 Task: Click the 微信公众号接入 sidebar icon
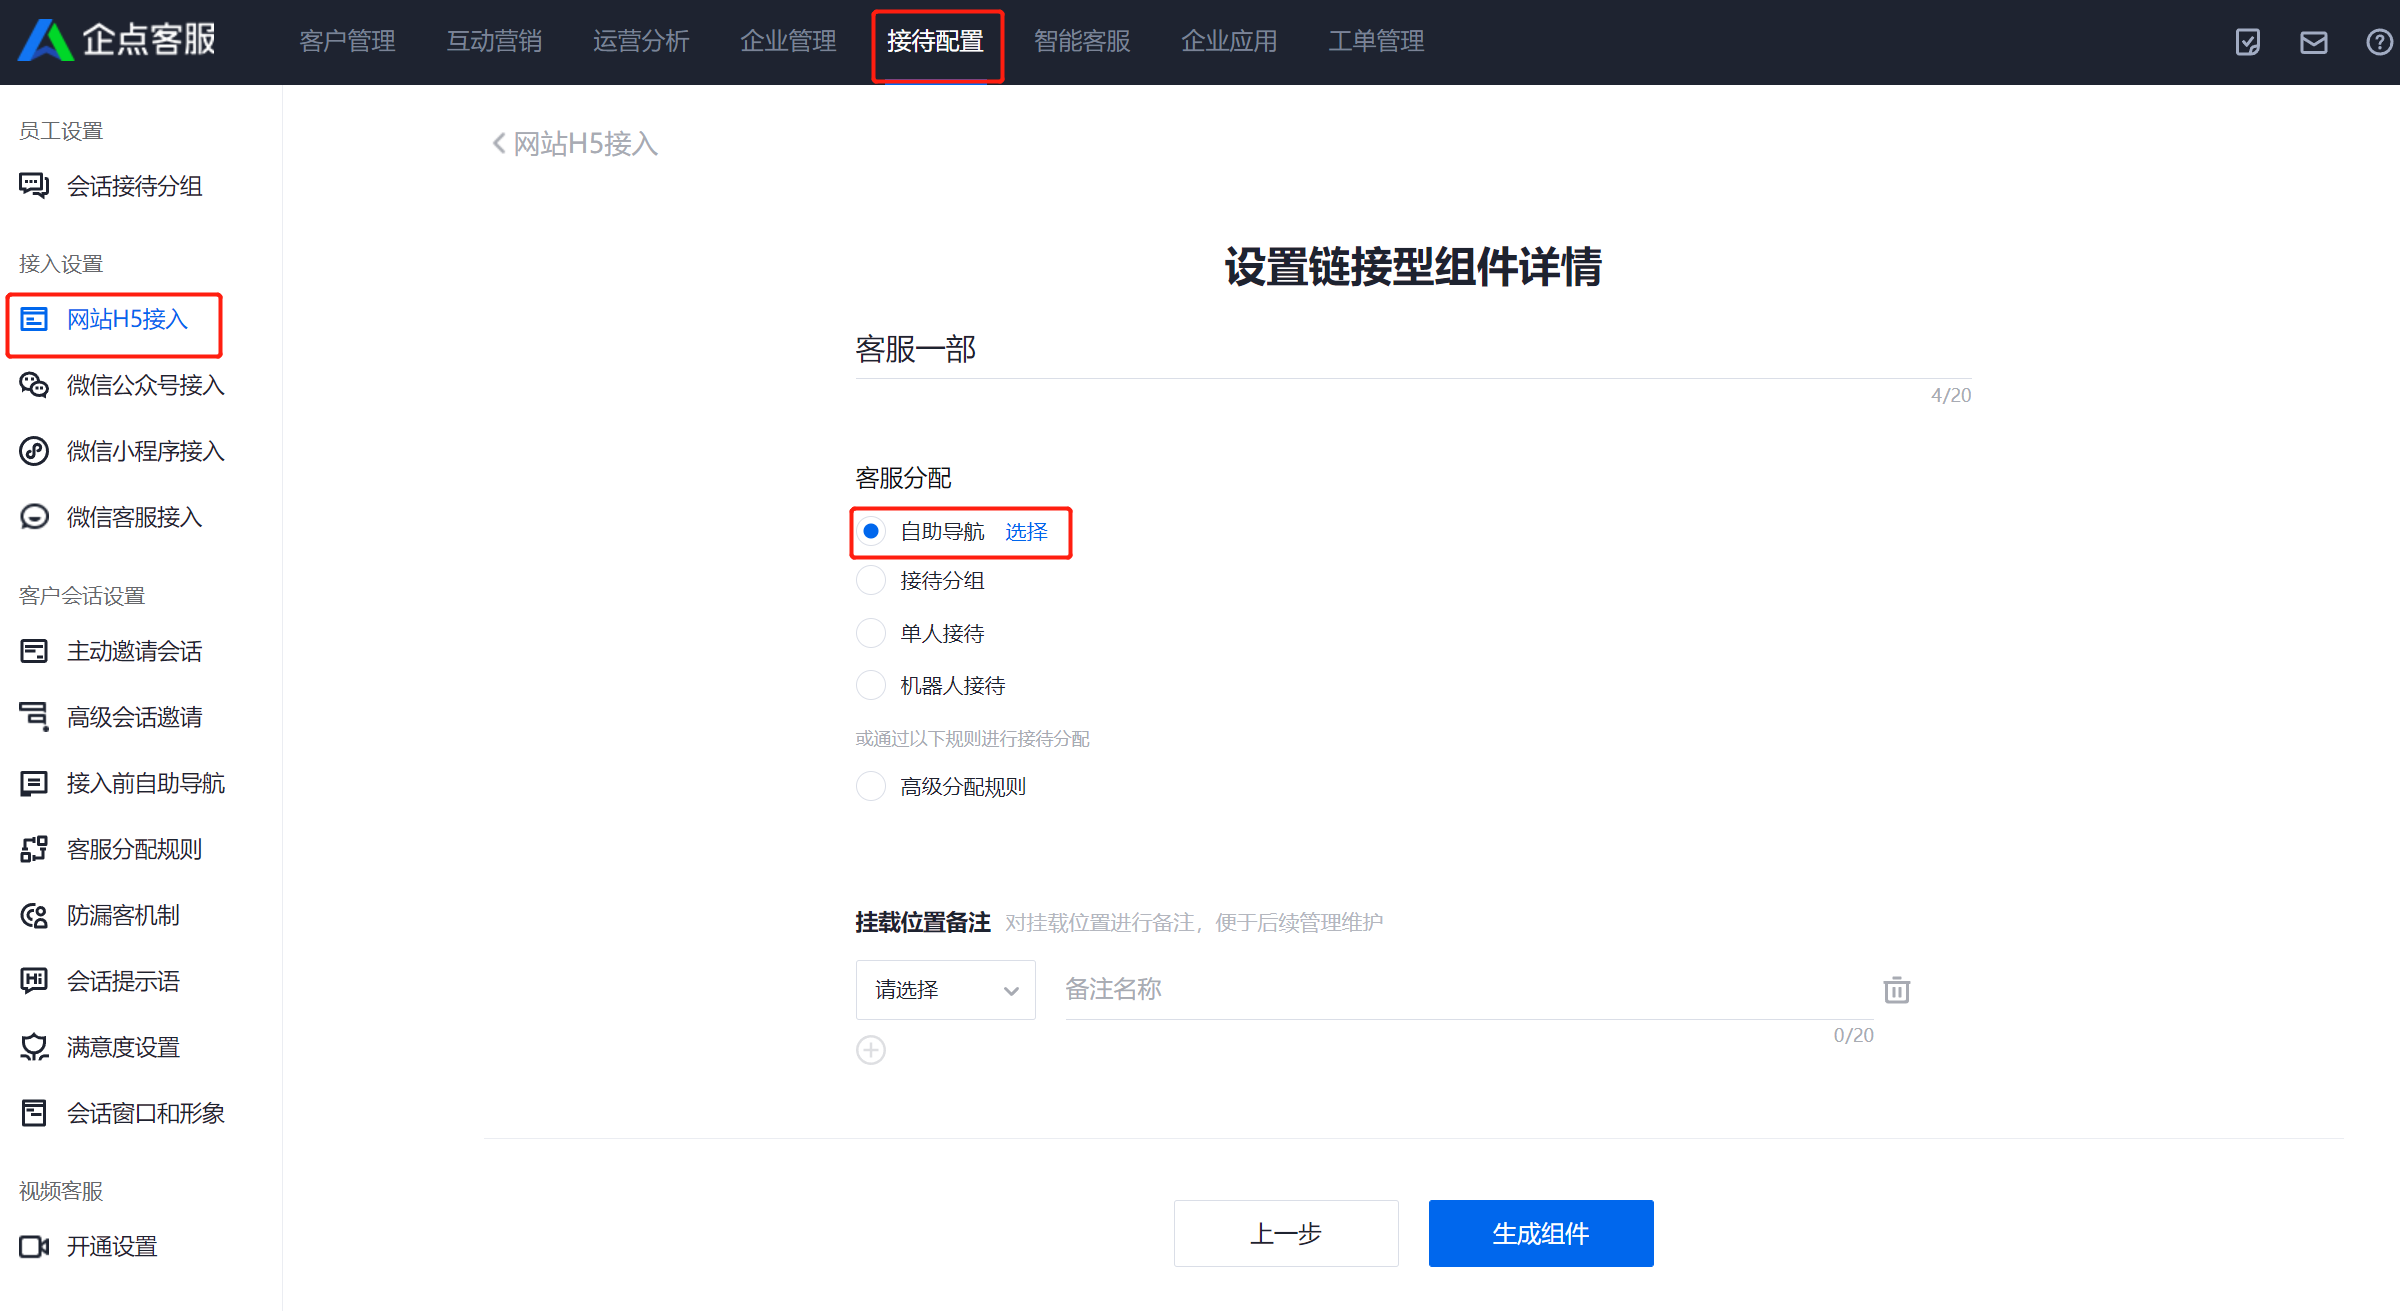click(34, 385)
